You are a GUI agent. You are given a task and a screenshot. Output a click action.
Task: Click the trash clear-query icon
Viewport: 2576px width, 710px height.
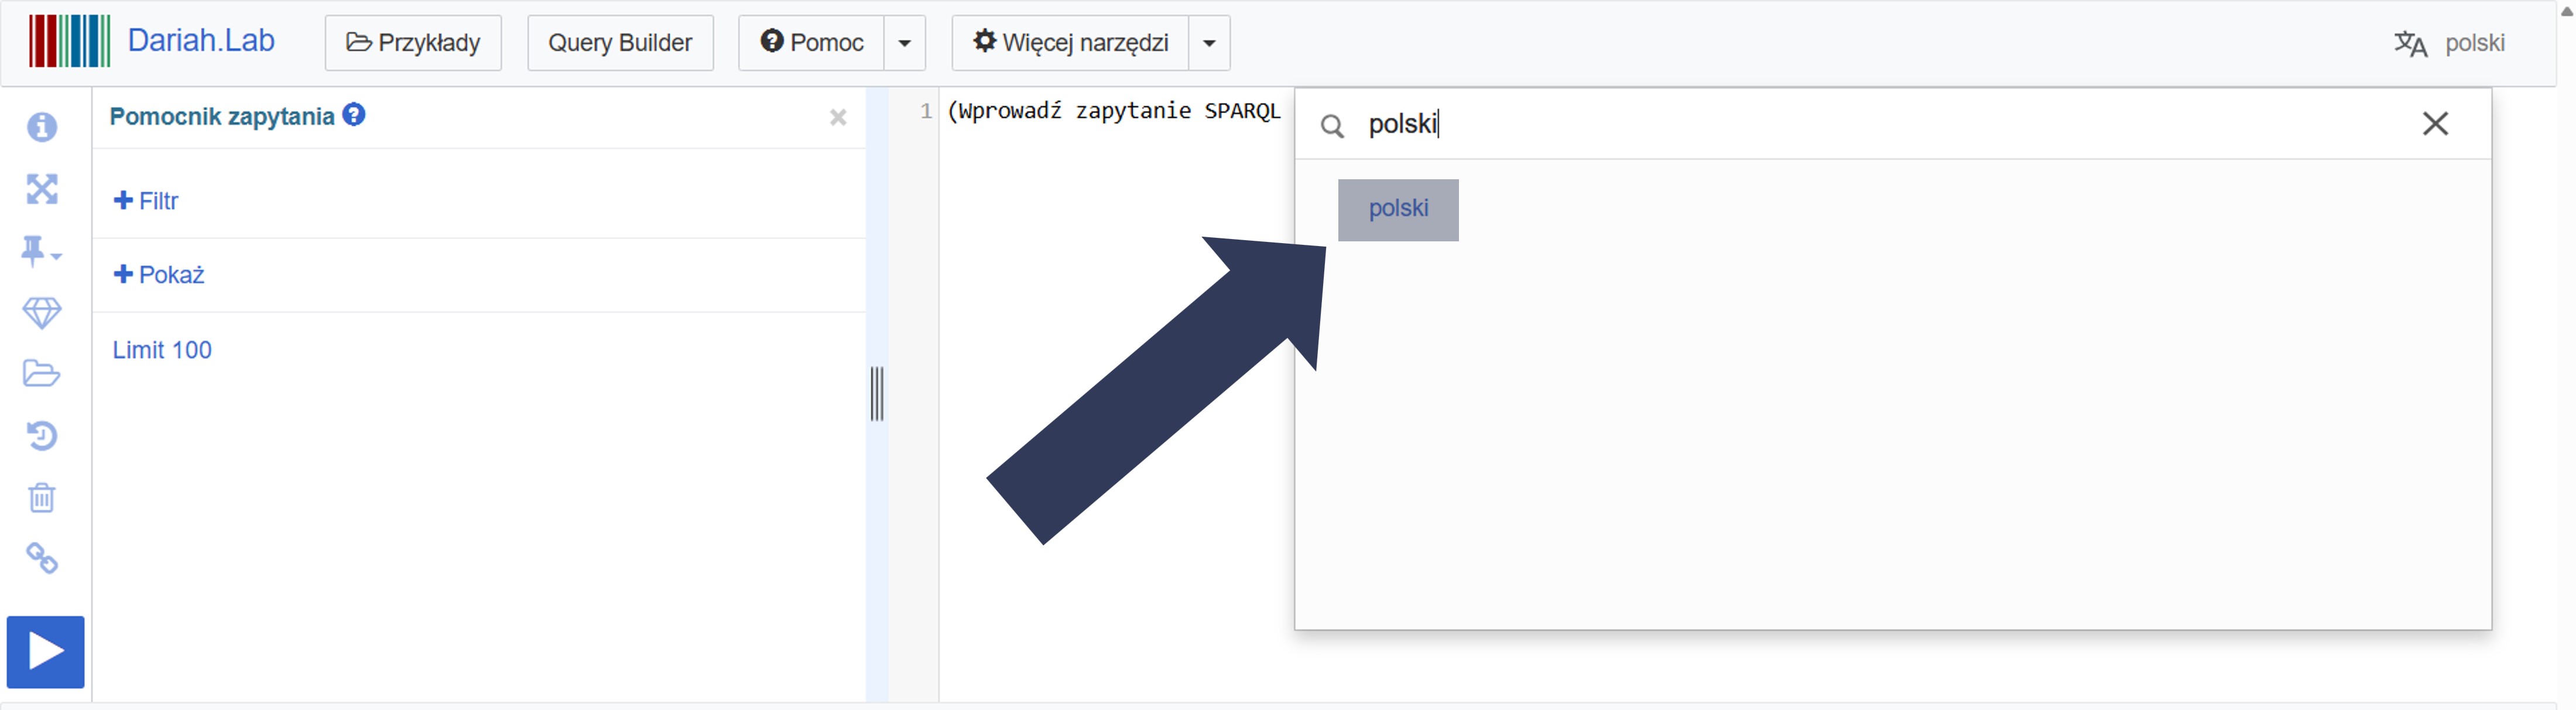click(42, 497)
